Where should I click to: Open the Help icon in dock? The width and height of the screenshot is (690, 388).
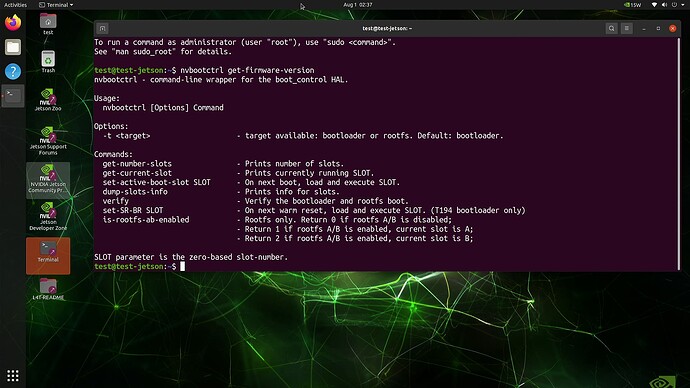click(x=13, y=71)
